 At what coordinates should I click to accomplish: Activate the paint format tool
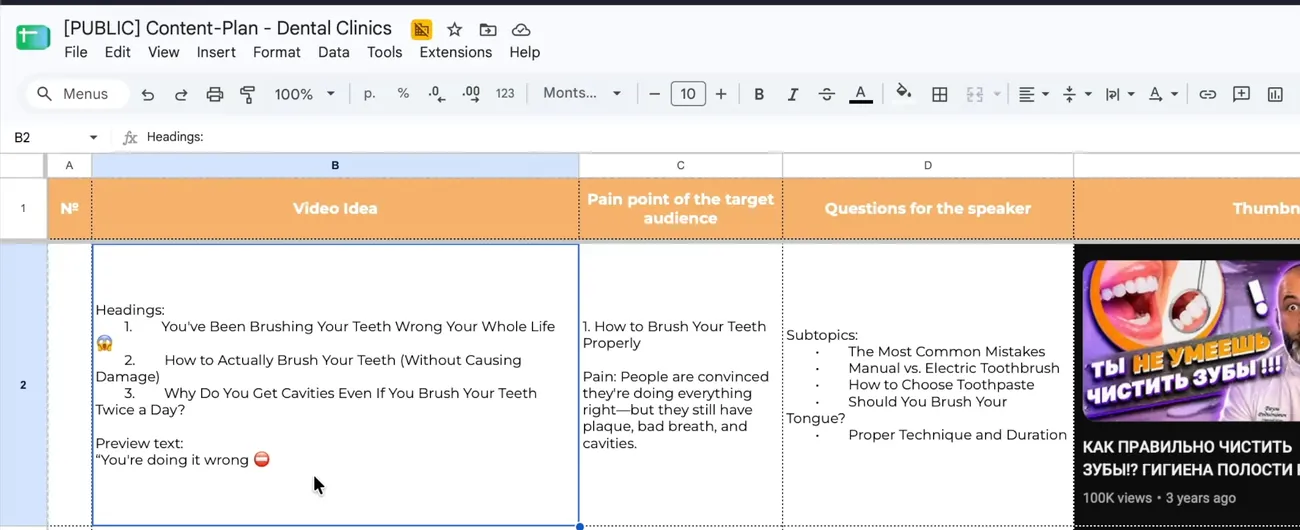tap(247, 94)
